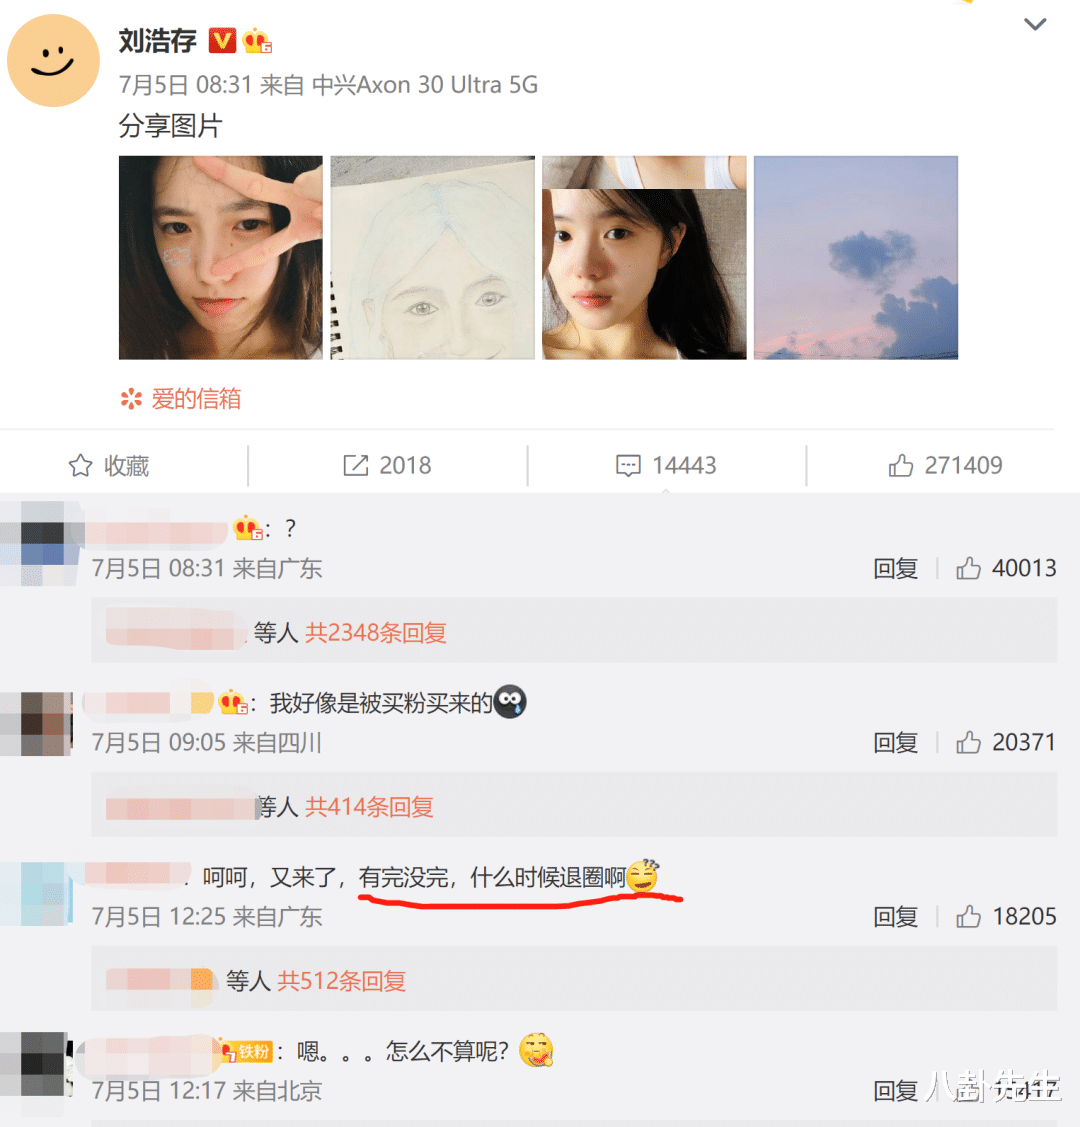Click the smiley face profile avatar
The height and width of the screenshot is (1127, 1080).
click(53, 60)
